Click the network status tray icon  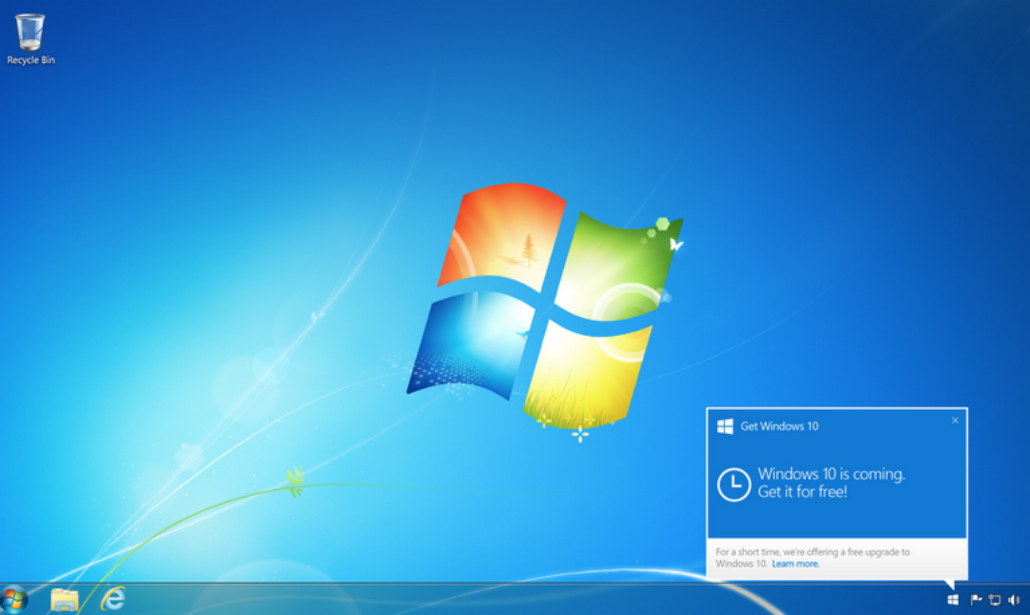[x=995, y=600]
